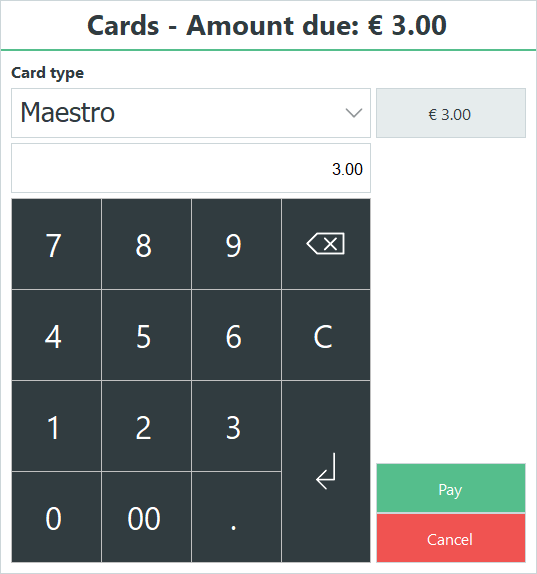Screen dimensions: 537x574
Task: Tap the 8 key on keypad
Action: tap(146, 244)
